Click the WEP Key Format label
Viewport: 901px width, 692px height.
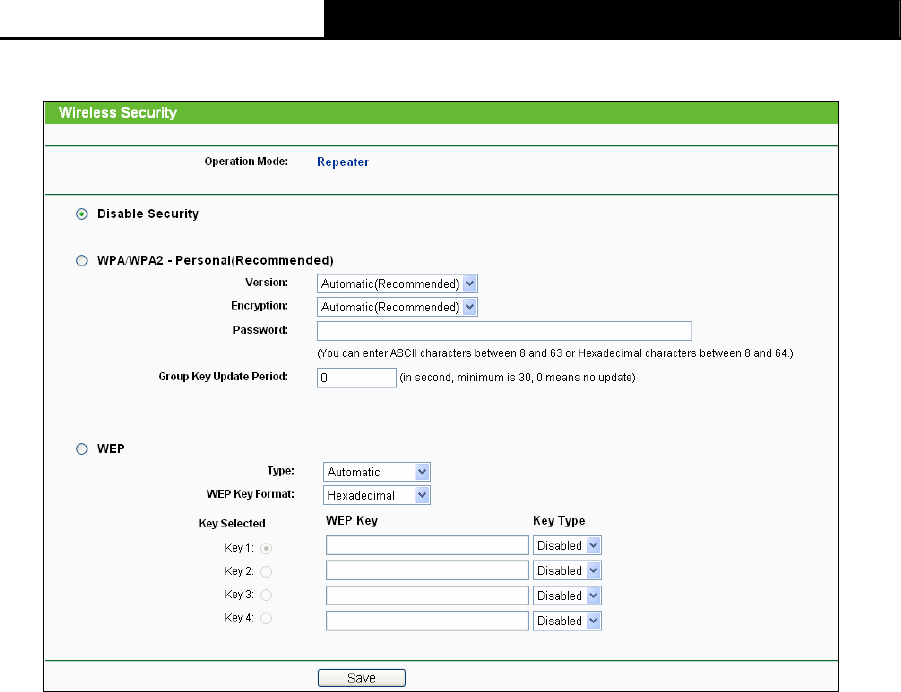point(251,494)
